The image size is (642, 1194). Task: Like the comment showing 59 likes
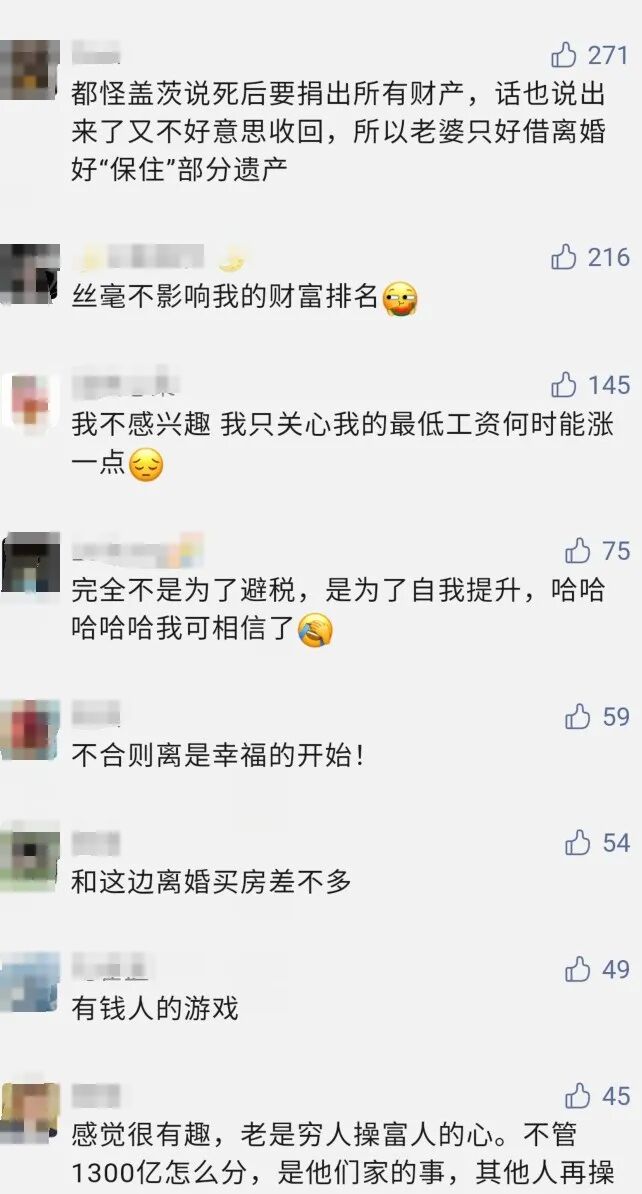pyautogui.click(x=578, y=716)
